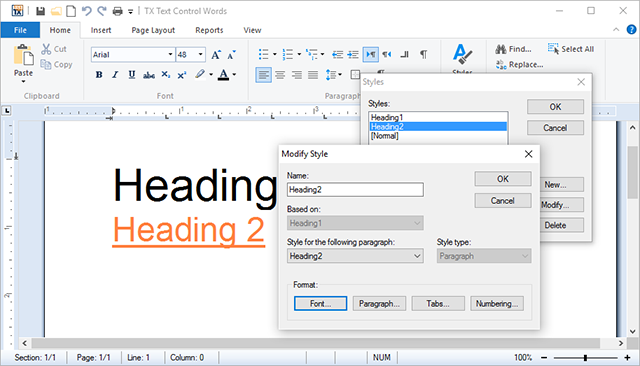640x366 pixels.
Task: Toggle subscript formatting
Action: pos(165,75)
